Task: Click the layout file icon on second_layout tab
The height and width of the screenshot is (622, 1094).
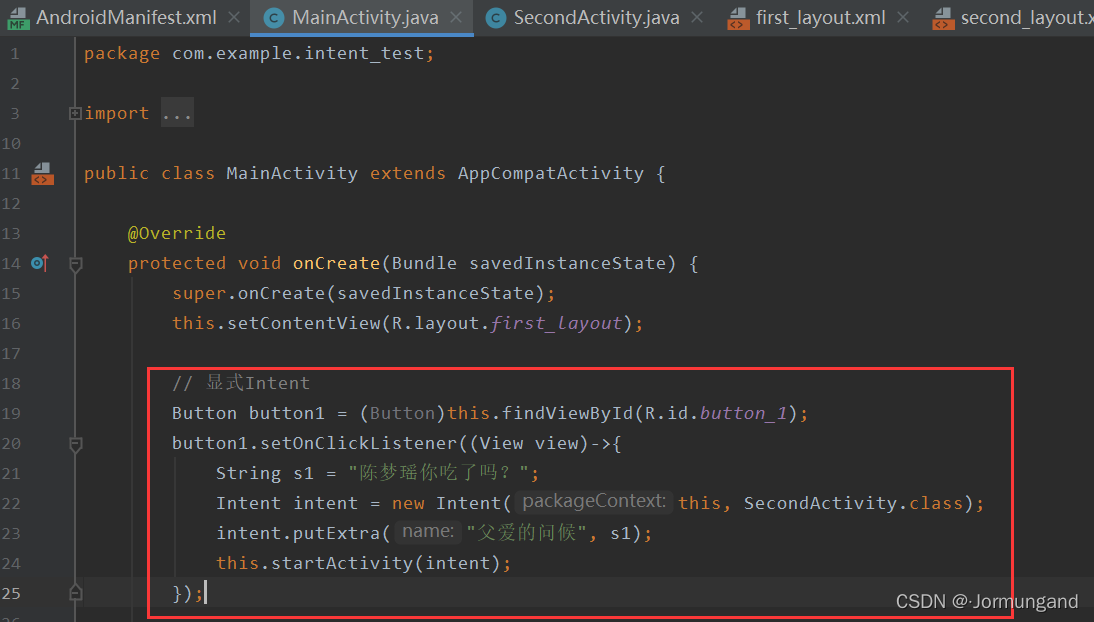Action: (x=943, y=18)
